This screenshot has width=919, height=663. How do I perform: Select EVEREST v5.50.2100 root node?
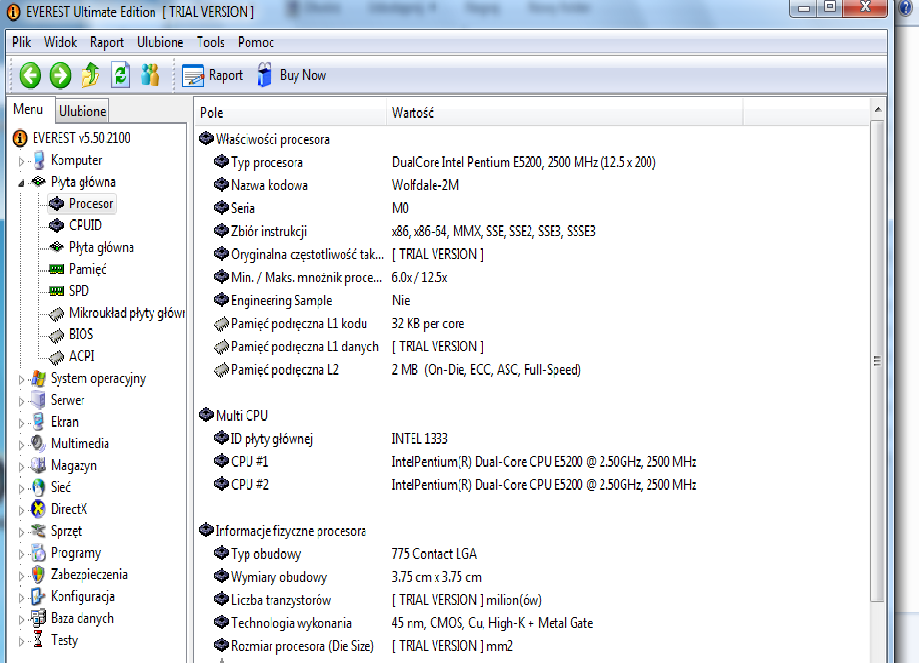pyautogui.click(x=81, y=138)
